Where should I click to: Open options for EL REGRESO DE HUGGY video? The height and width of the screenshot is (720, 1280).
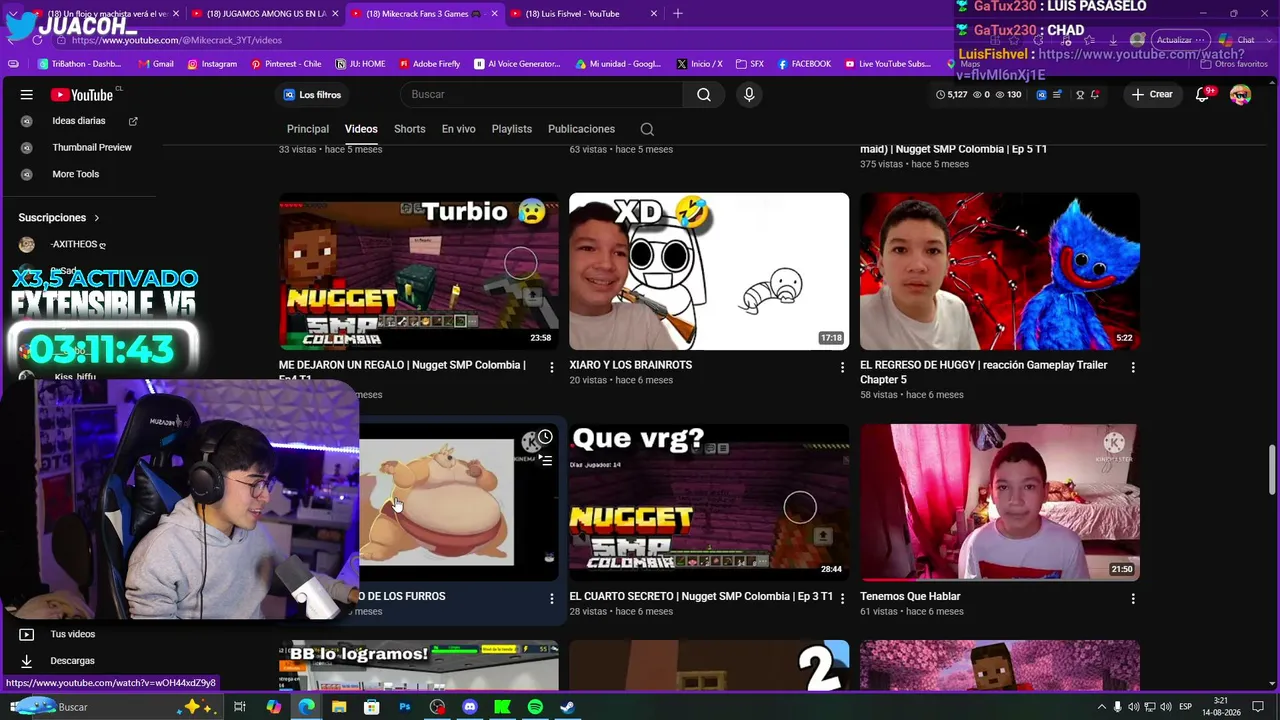pos(1133,368)
